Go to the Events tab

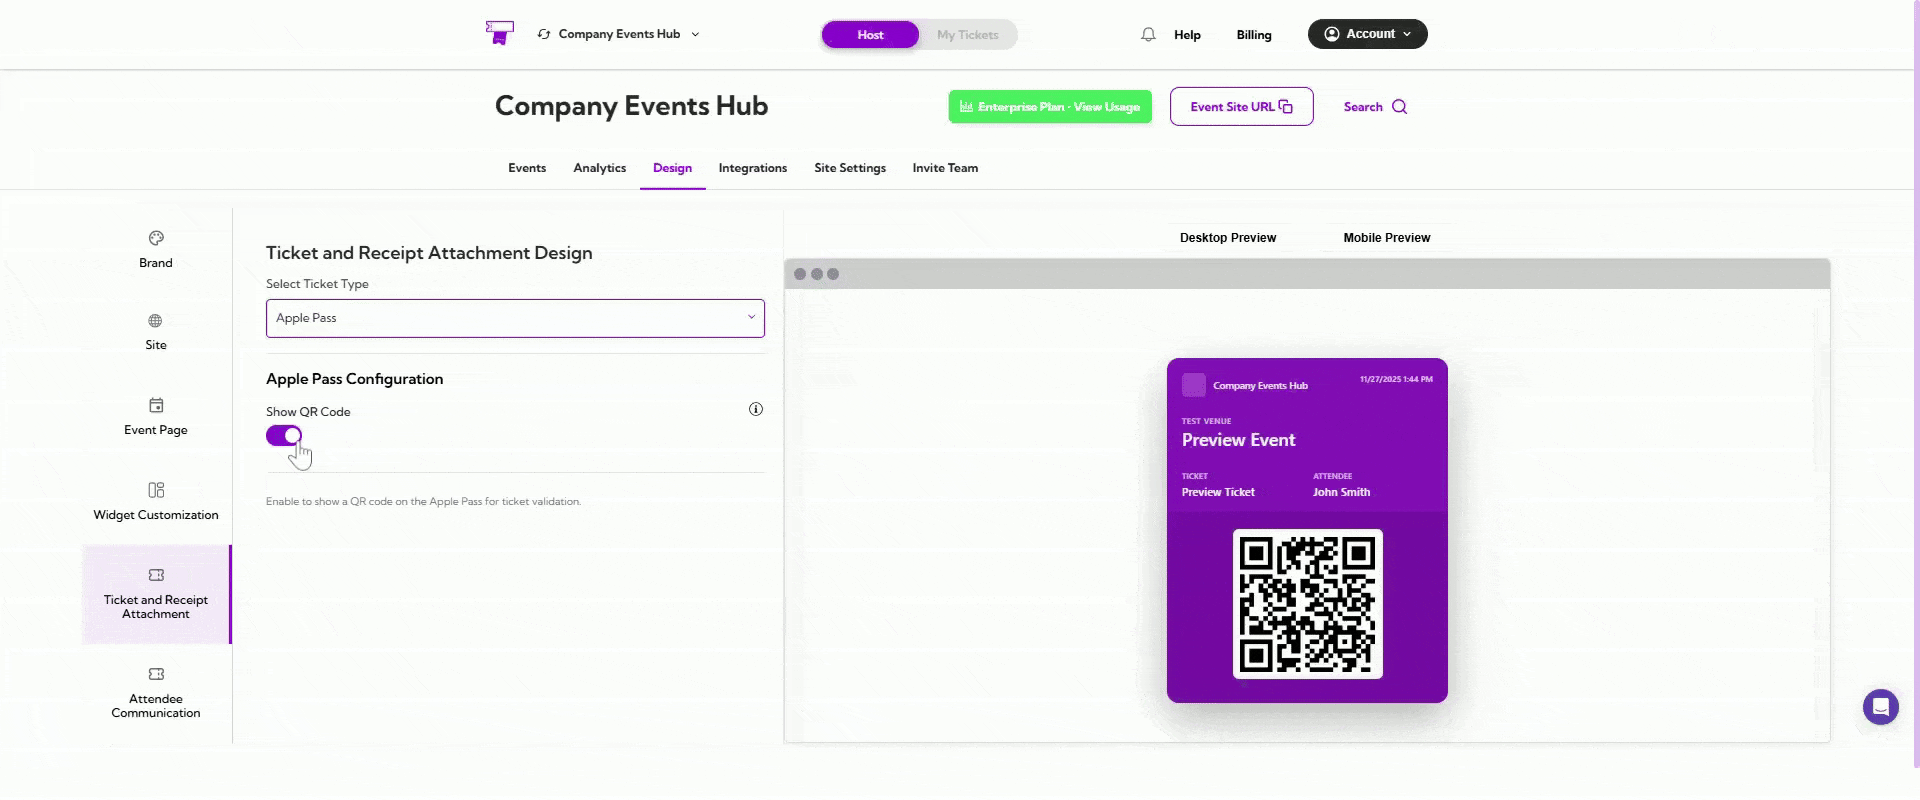pyautogui.click(x=527, y=168)
